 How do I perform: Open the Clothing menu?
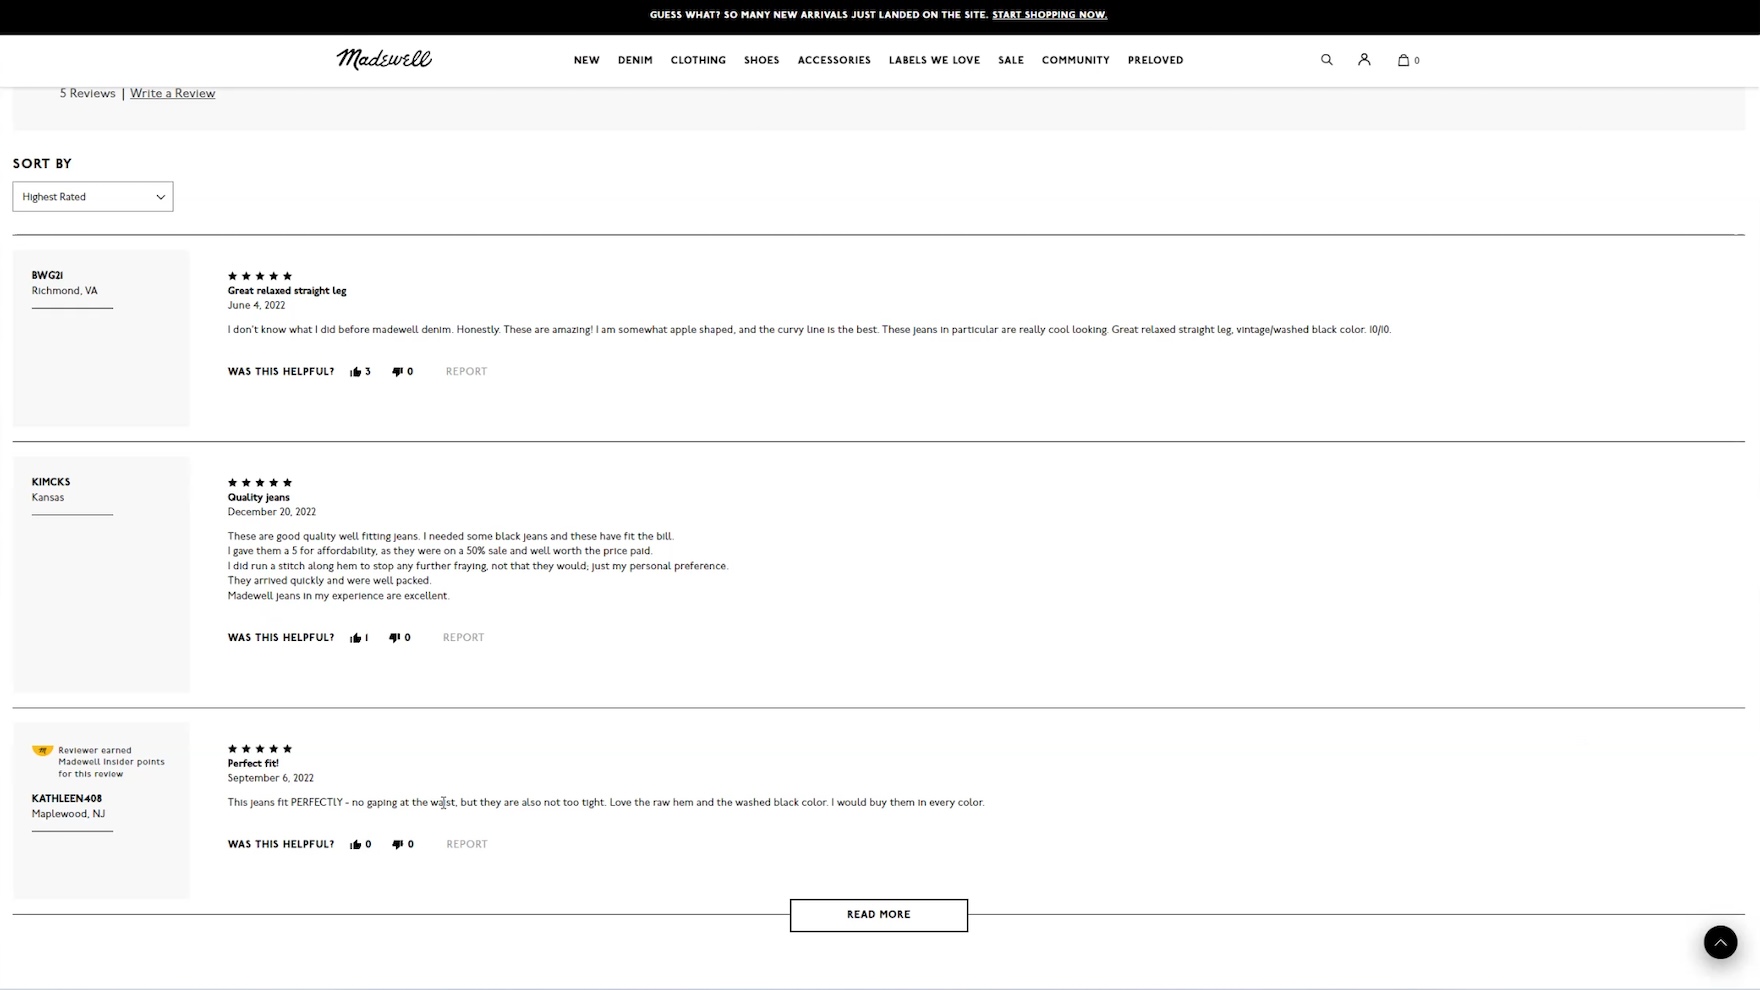[698, 60]
